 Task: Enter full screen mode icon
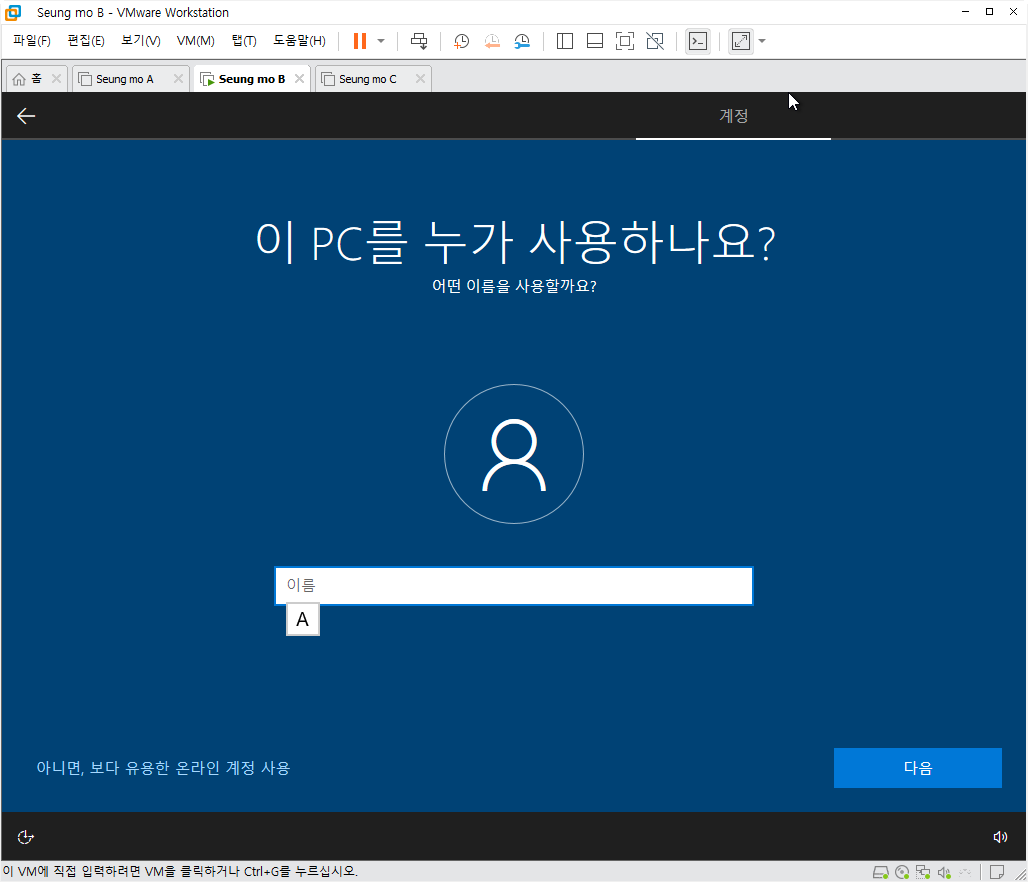point(625,41)
